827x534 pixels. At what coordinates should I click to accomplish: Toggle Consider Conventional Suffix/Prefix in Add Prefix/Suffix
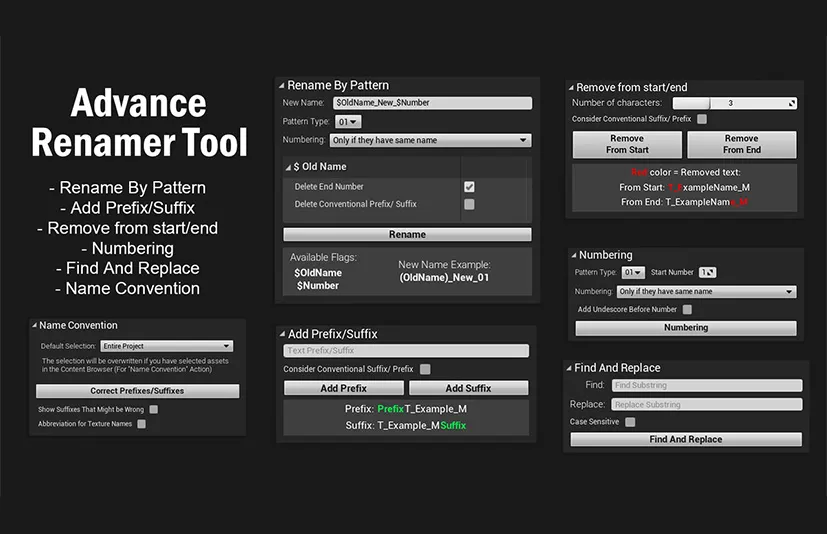[425, 369]
